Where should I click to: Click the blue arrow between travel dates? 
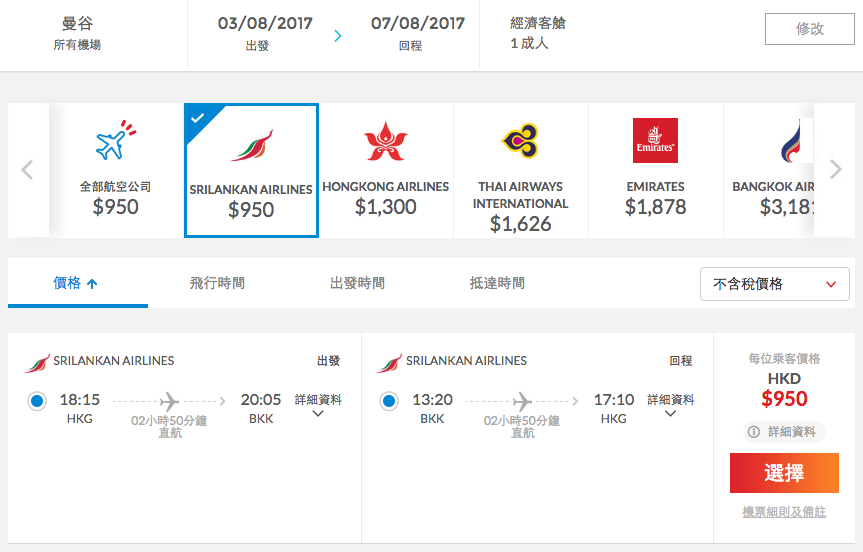click(x=338, y=36)
